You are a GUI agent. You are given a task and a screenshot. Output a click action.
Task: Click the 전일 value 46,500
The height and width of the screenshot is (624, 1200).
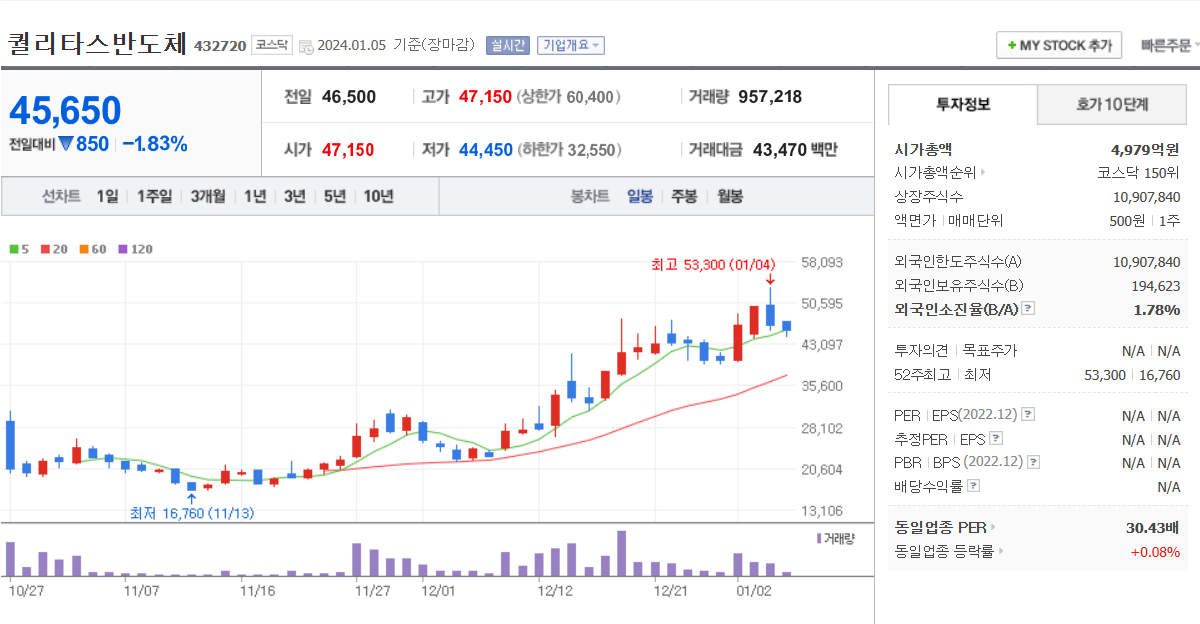(349, 97)
